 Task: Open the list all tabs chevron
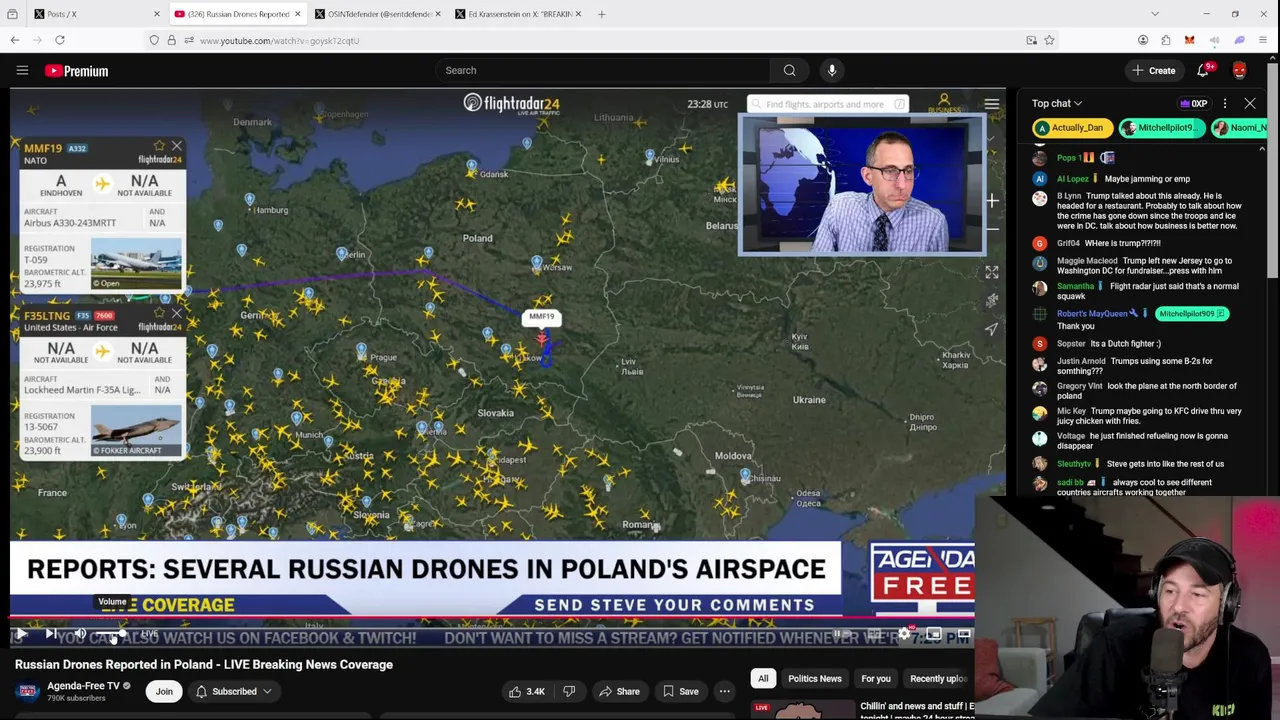pos(1155,14)
